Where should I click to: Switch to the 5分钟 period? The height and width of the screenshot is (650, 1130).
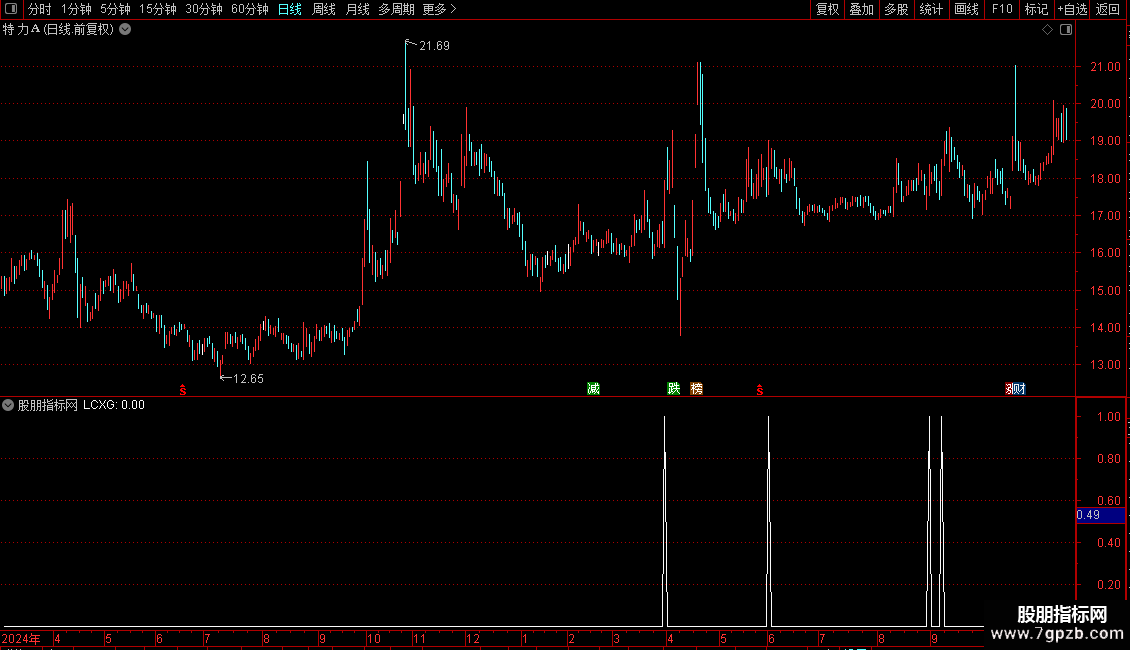pyautogui.click(x=115, y=9)
